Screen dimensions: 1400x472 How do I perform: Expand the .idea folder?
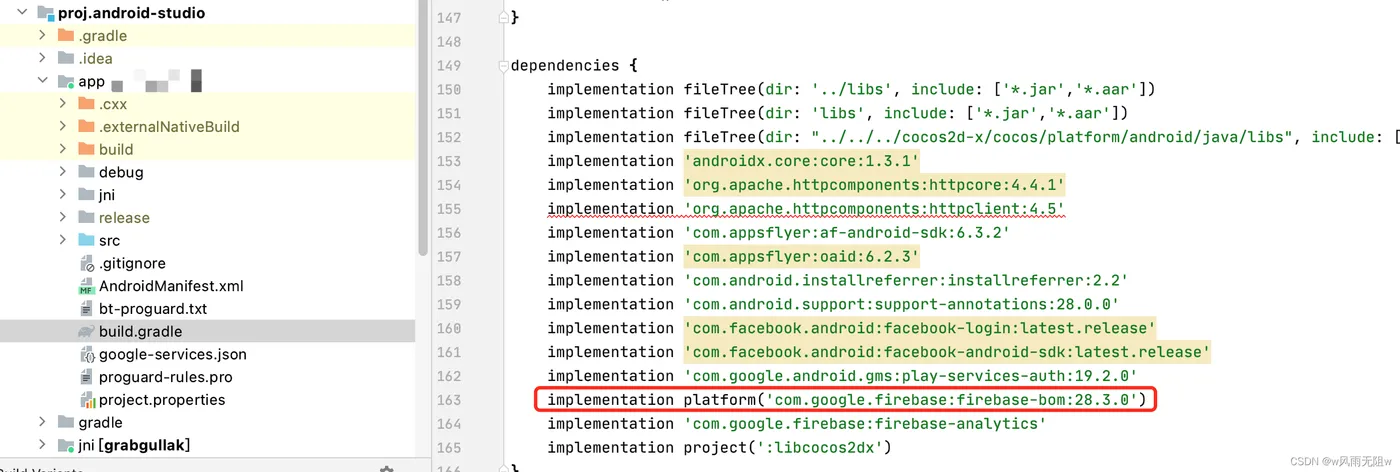42,58
